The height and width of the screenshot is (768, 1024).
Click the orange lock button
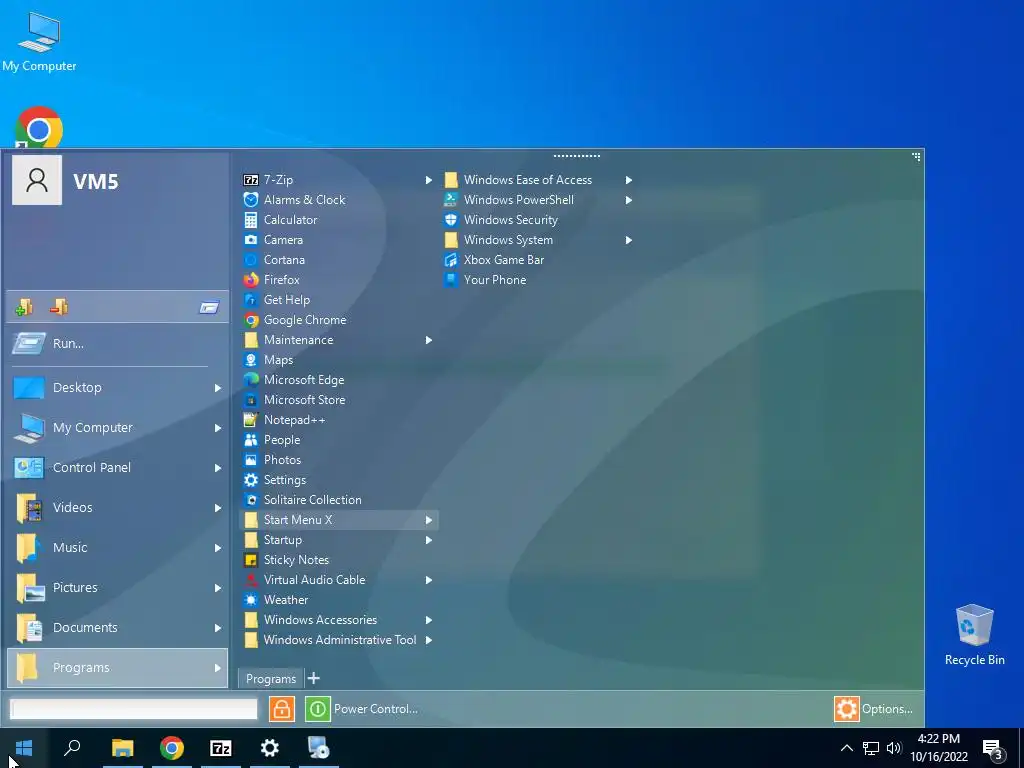point(281,709)
